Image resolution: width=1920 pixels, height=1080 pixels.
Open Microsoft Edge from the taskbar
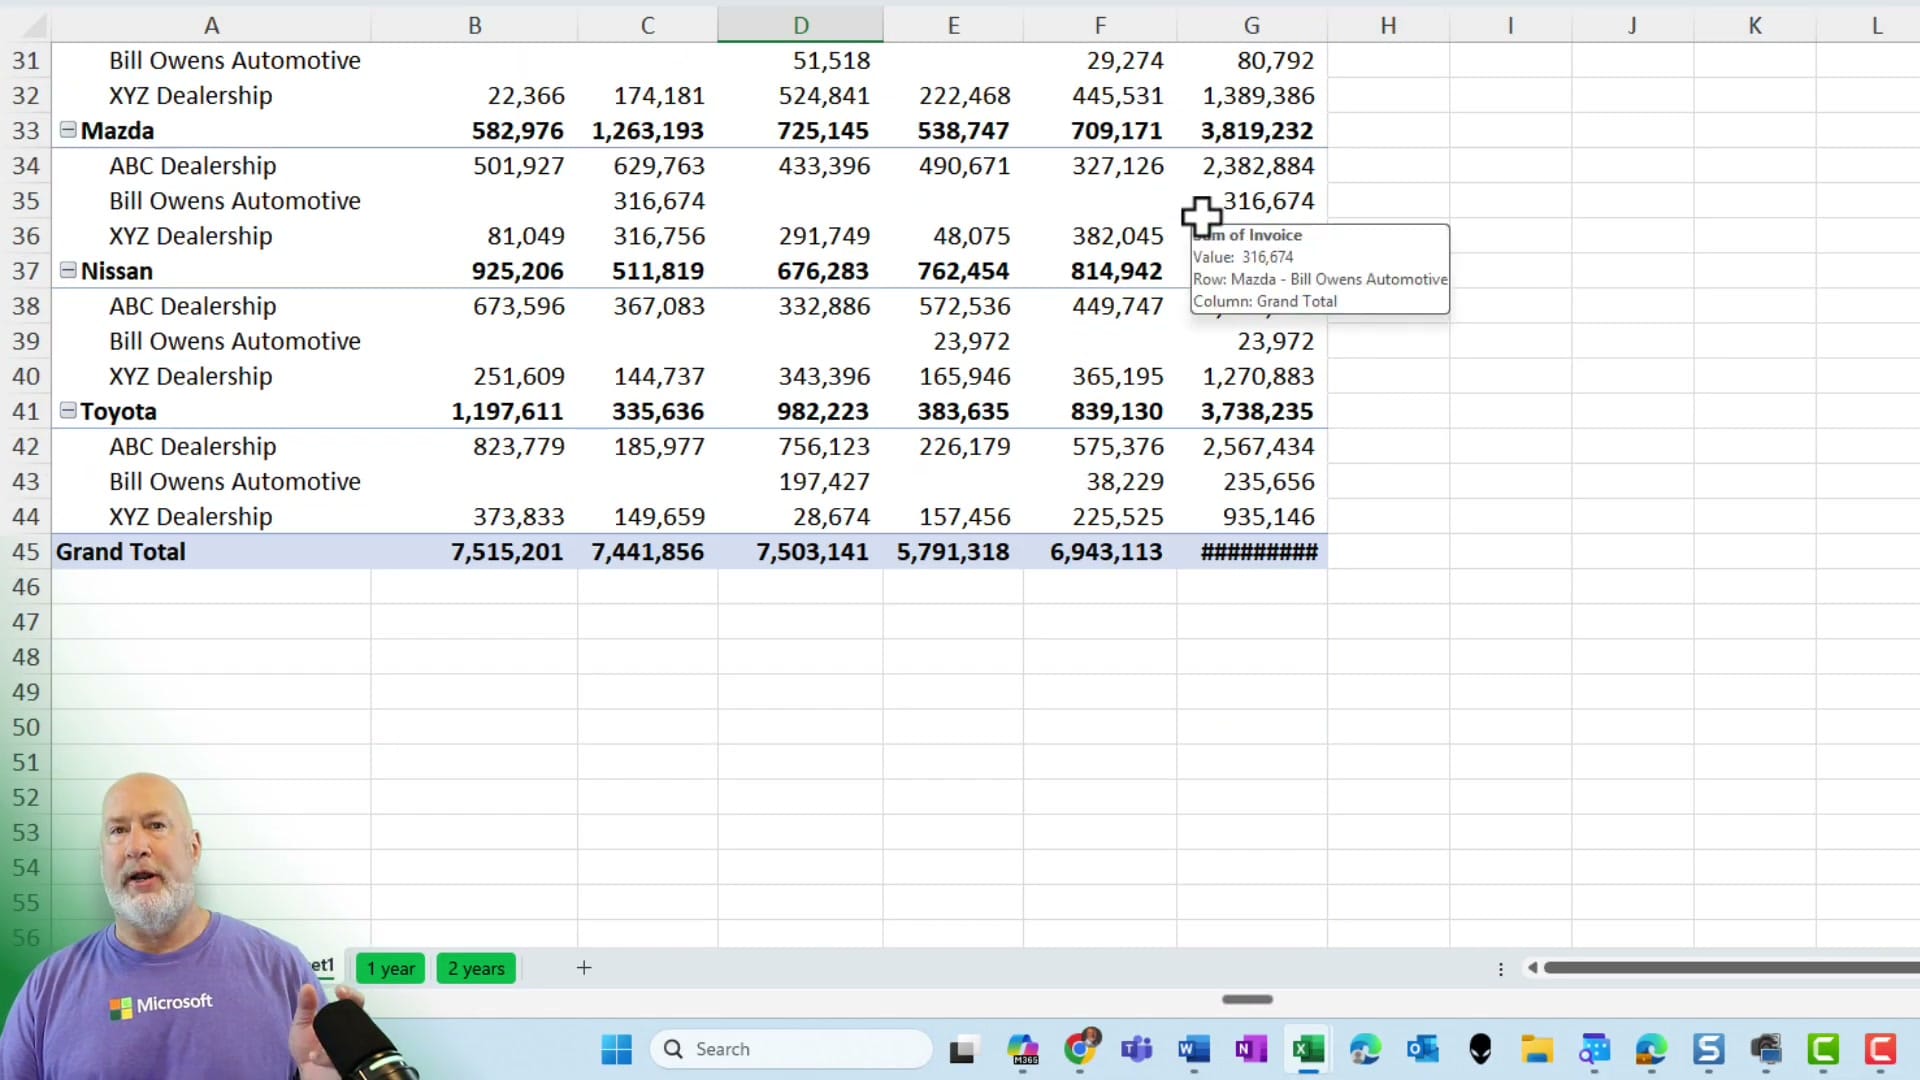pos(1365,1050)
